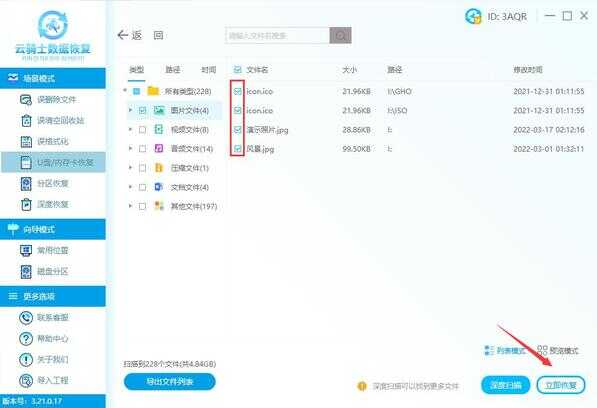Click the orange info icon near 深度扫描 hint
This screenshot has width=597, height=408.
[x=362, y=386]
